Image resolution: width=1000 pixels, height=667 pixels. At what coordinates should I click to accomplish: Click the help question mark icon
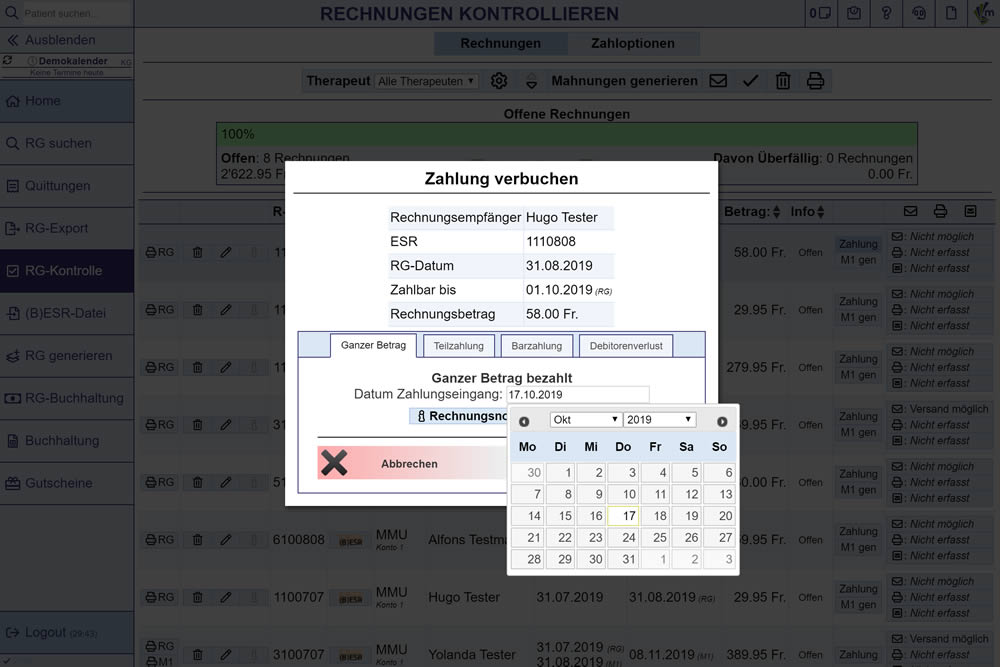886,14
